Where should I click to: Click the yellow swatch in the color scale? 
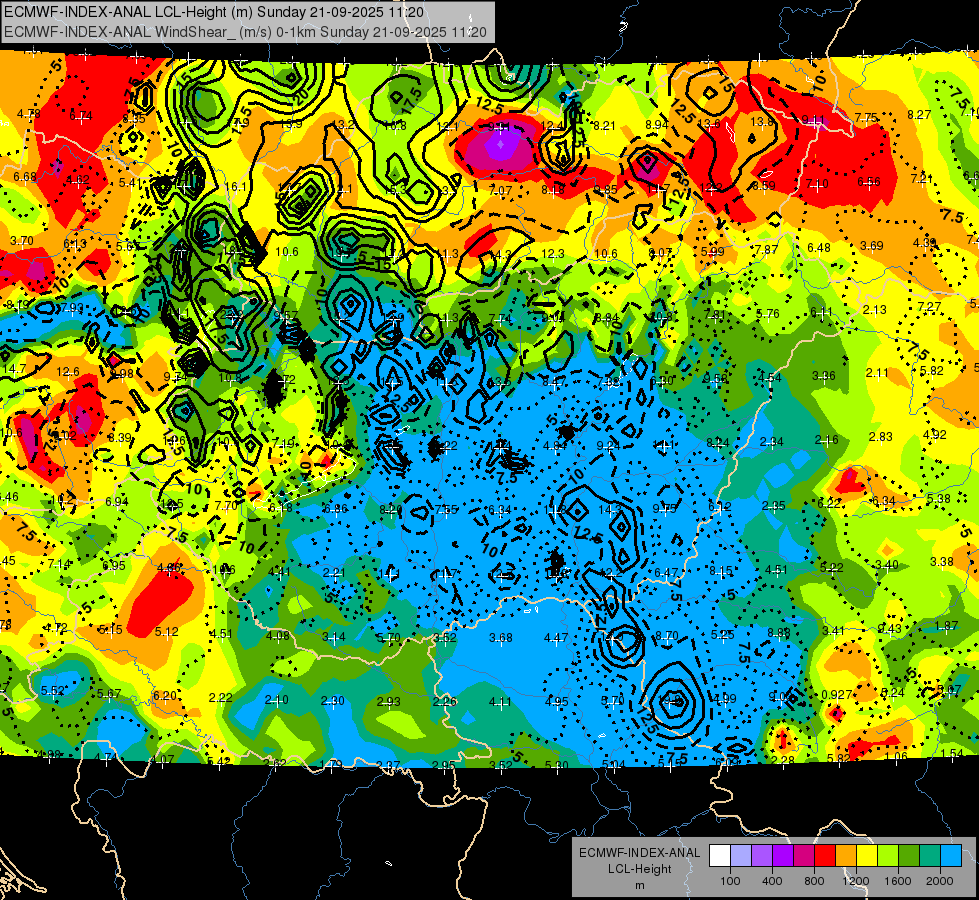[866, 855]
